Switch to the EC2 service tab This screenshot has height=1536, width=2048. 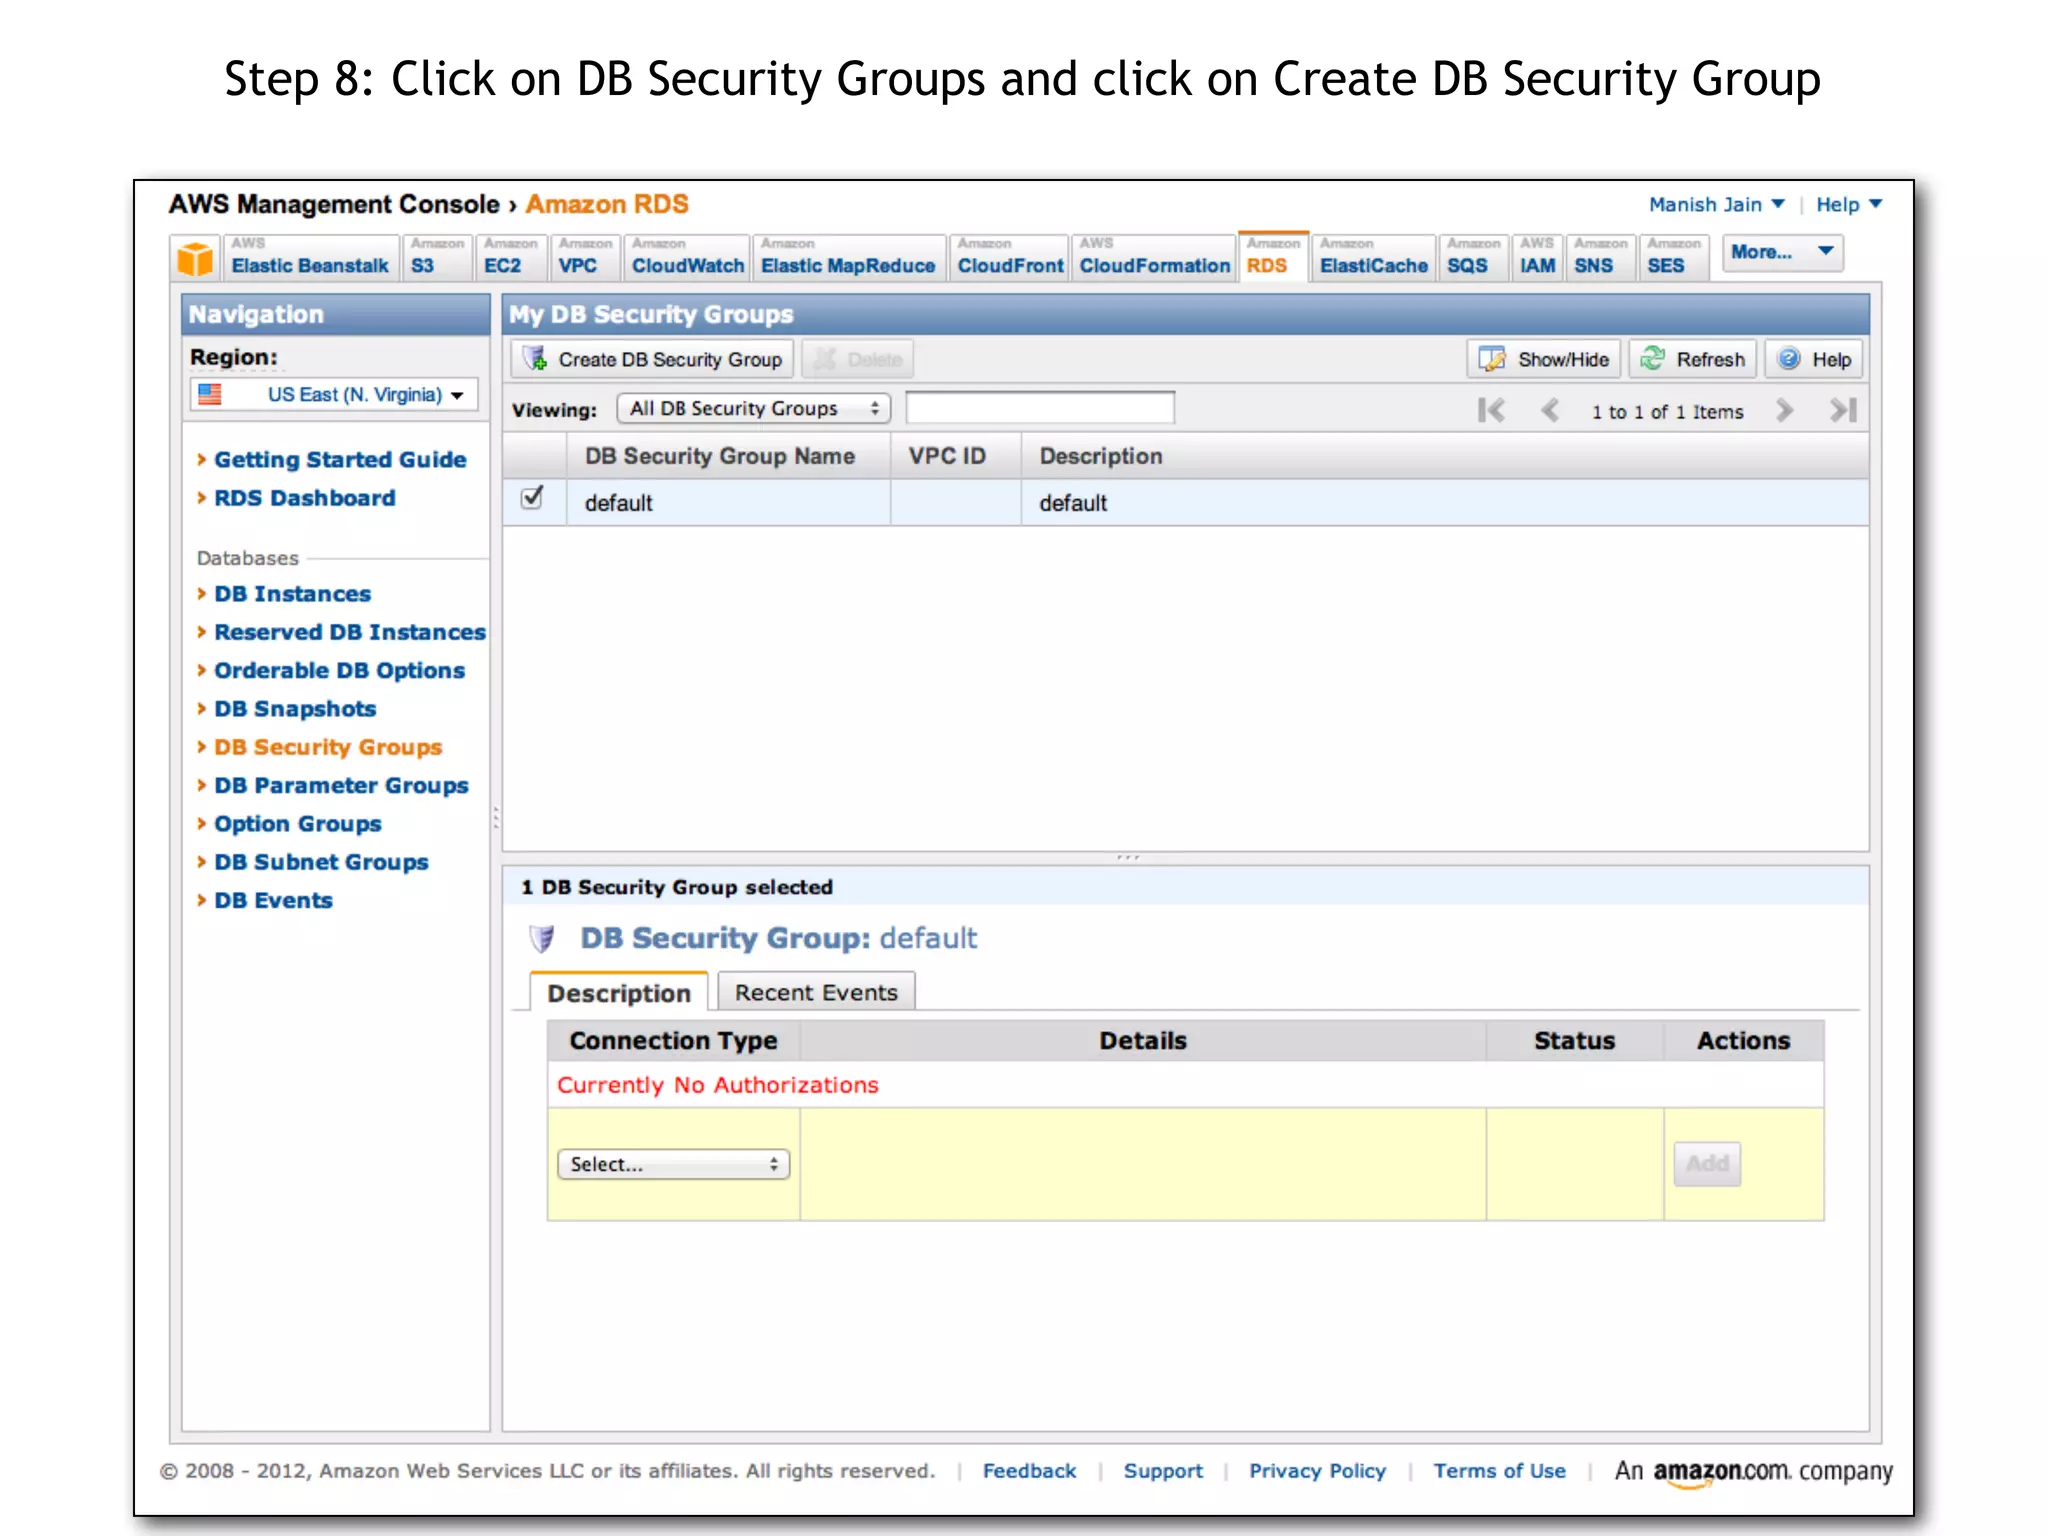click(x=511, y=257)
